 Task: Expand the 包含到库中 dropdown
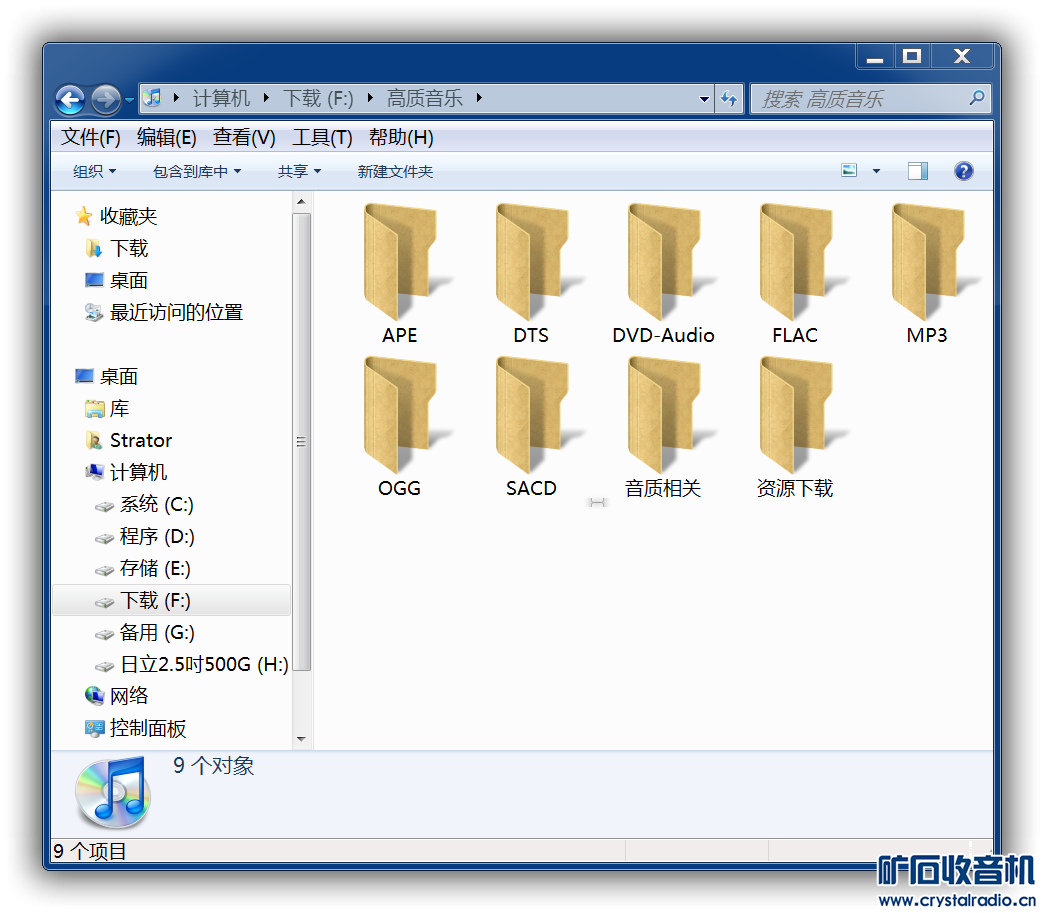click(x=196, y=172)
